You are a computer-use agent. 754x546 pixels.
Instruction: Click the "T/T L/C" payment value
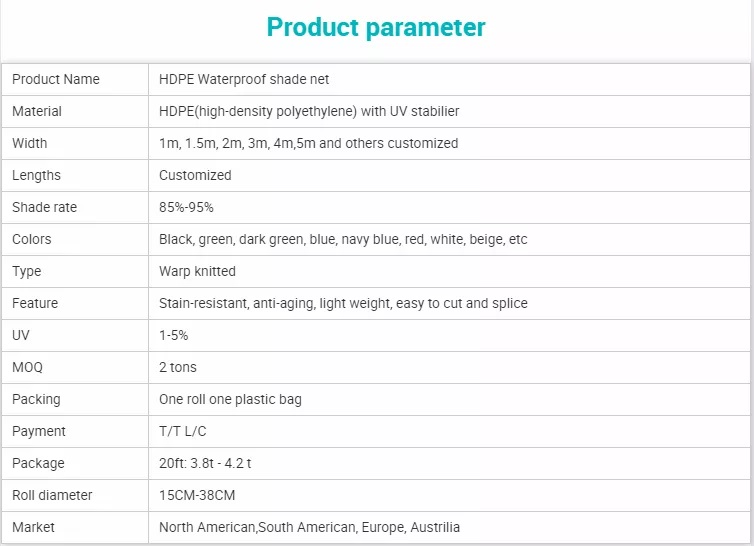point(183,431)
